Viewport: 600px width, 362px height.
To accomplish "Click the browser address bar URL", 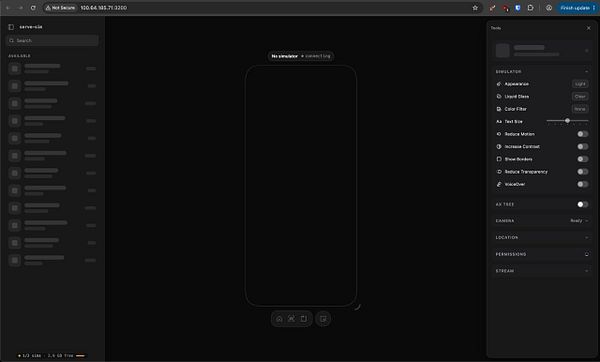I will point(104,8).
